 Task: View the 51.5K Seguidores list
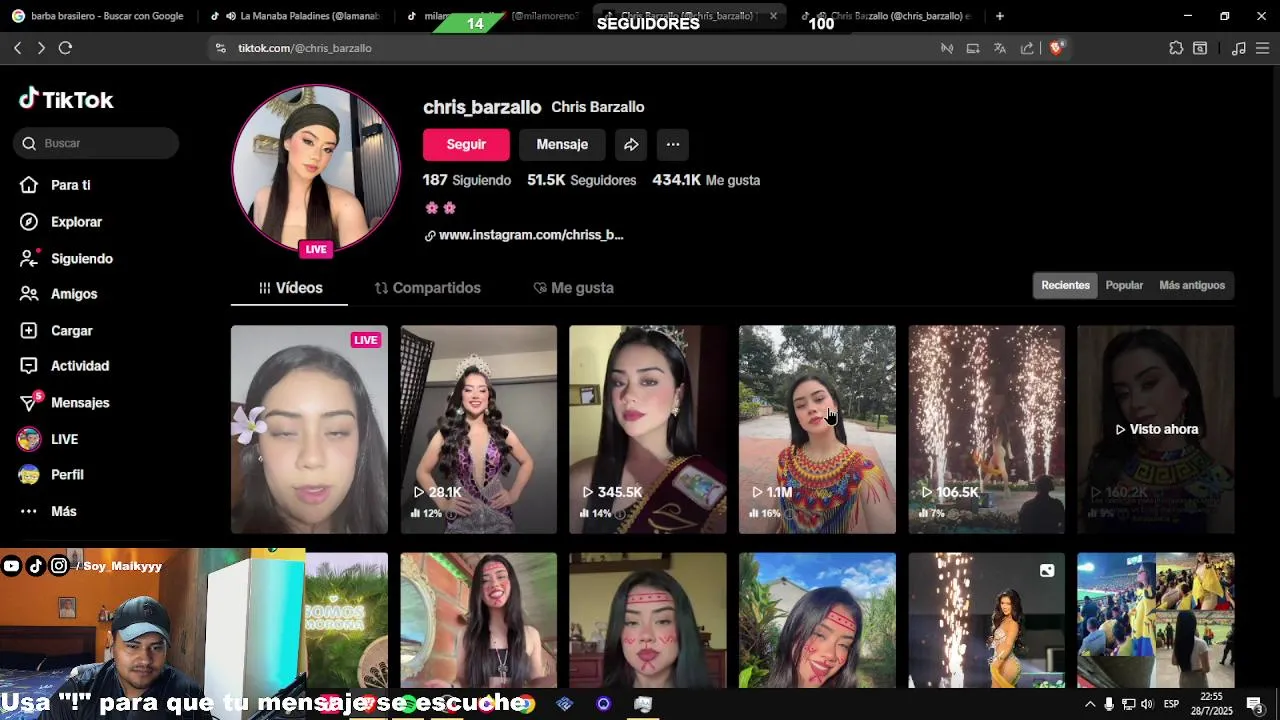(x=582, y=180)
